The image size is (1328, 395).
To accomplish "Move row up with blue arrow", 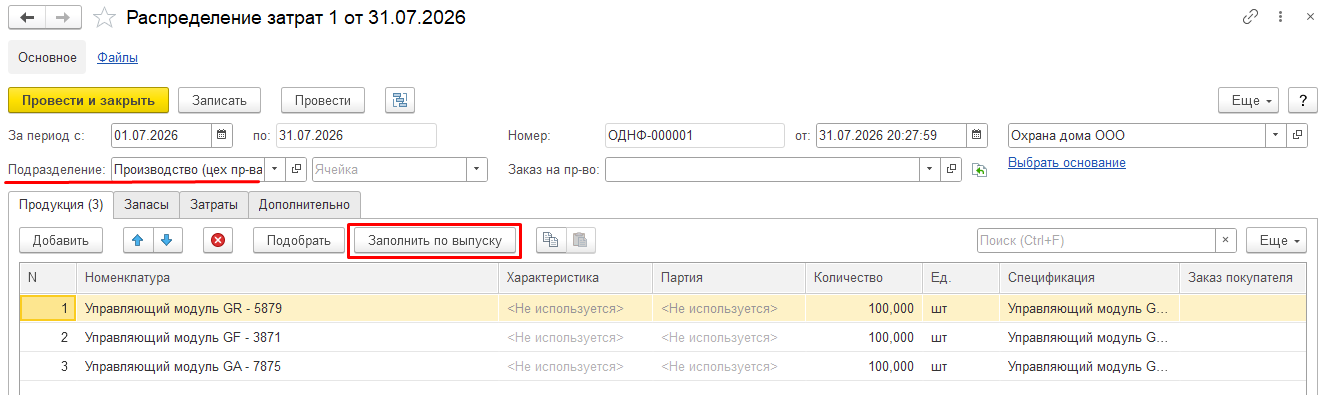I will (x=138, y=240).
